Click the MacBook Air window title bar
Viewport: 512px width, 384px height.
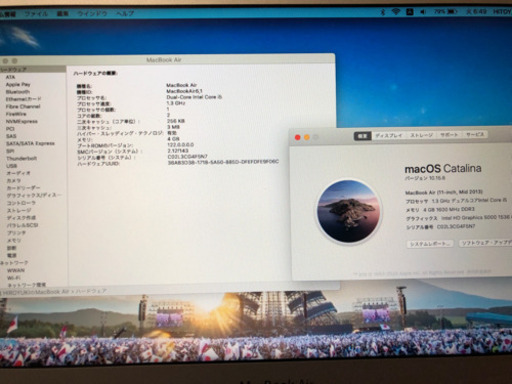pyautogui.click(x=164, y=60)
